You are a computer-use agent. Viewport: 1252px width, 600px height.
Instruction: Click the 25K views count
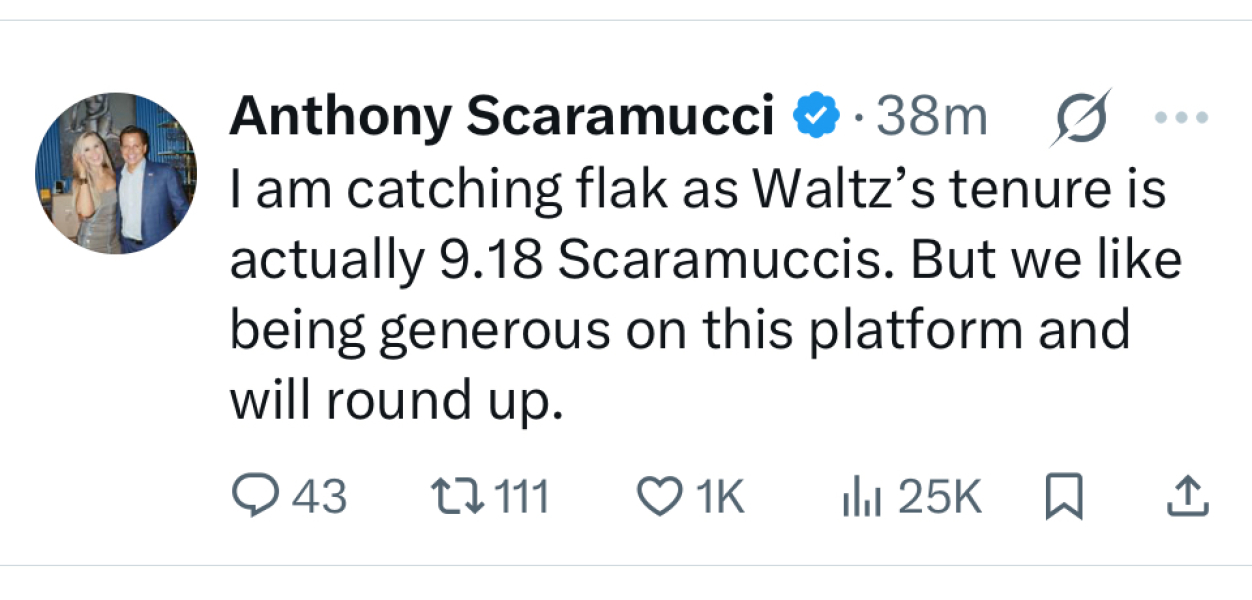pyautogui.click(x=940, y=495)
